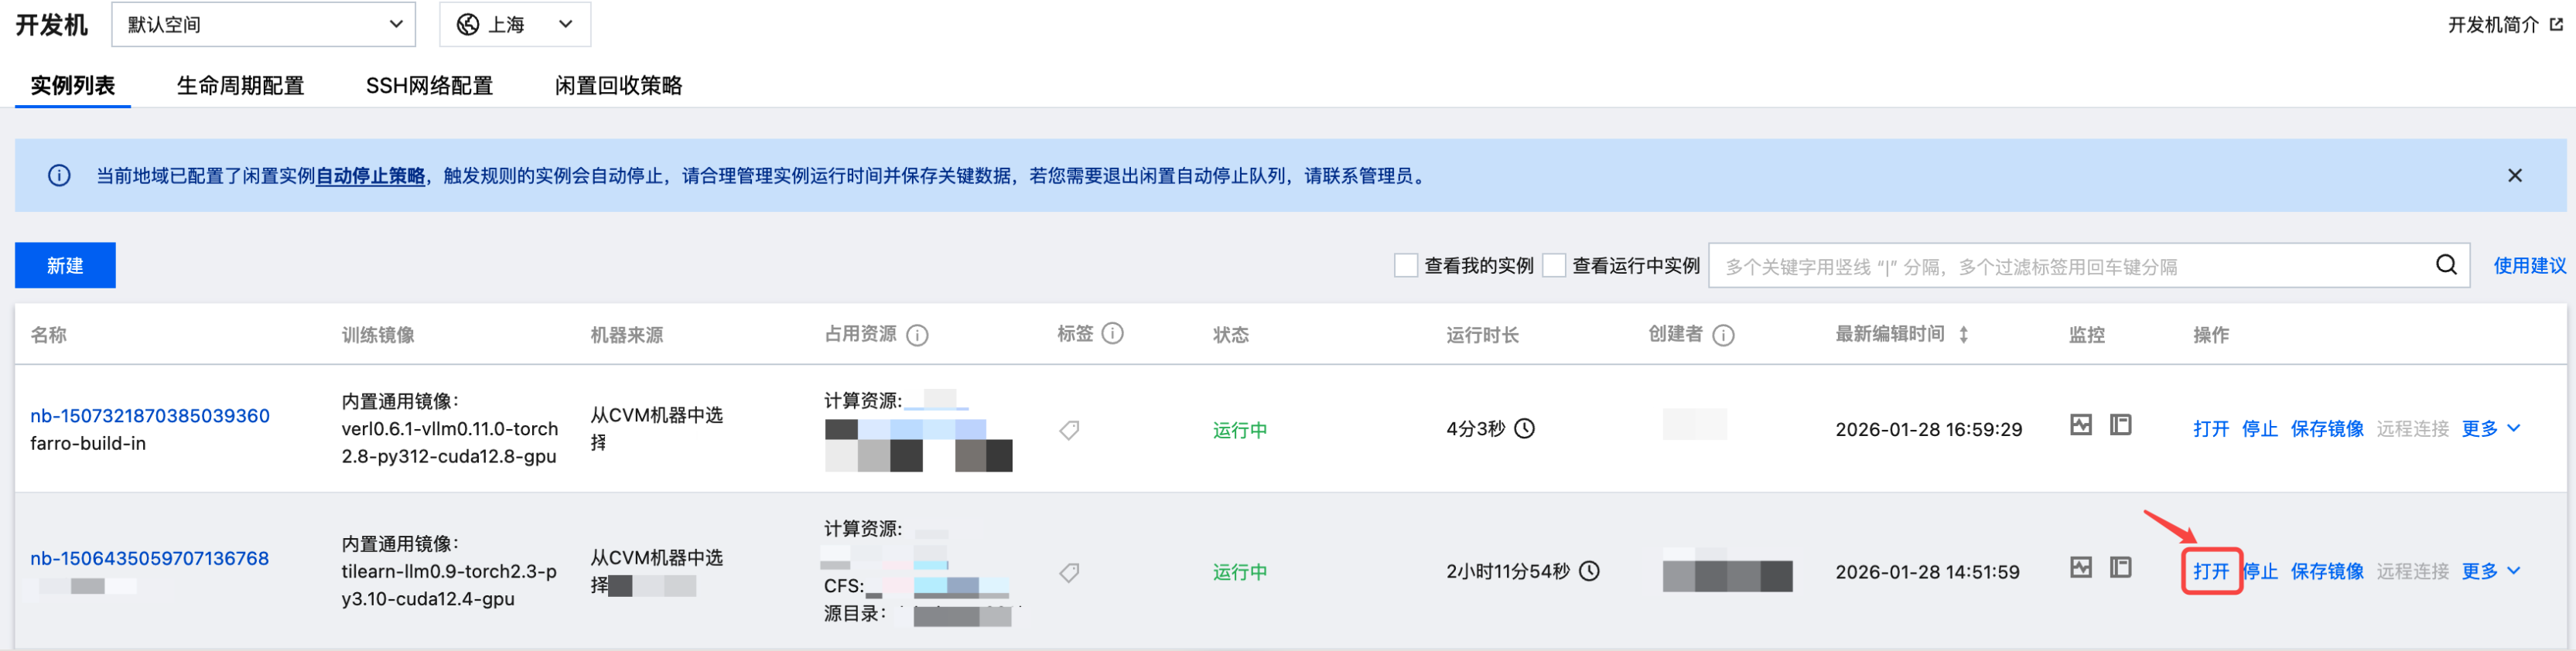
Task: Open the 自动停止策略 link in banner
Action: coord(370,176)
